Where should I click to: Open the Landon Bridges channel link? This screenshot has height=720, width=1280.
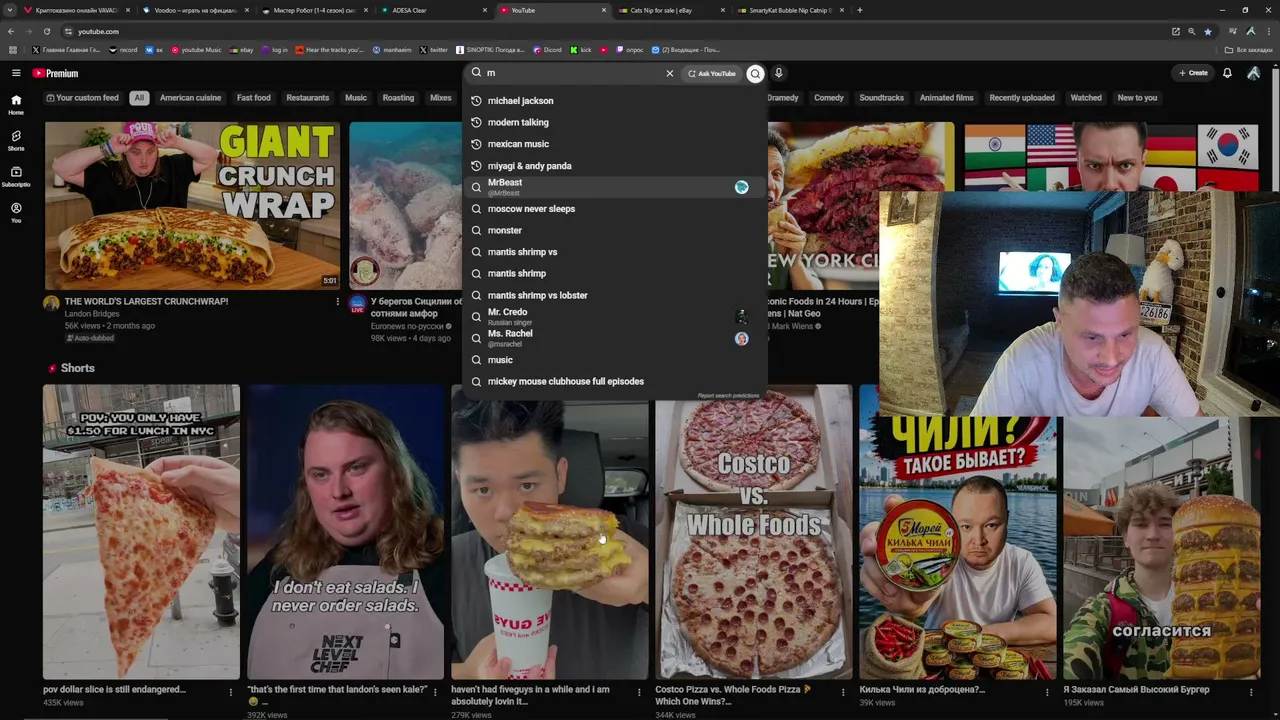[92, 314]
